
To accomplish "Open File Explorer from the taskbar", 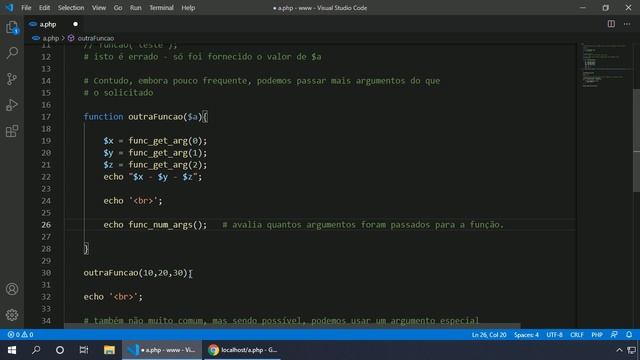I will tap(109, 350).
